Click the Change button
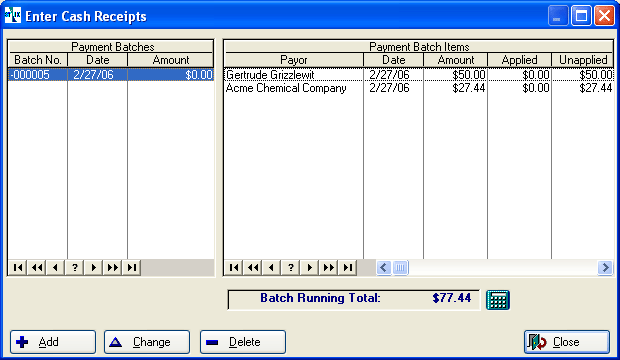 tap(147, 342)
